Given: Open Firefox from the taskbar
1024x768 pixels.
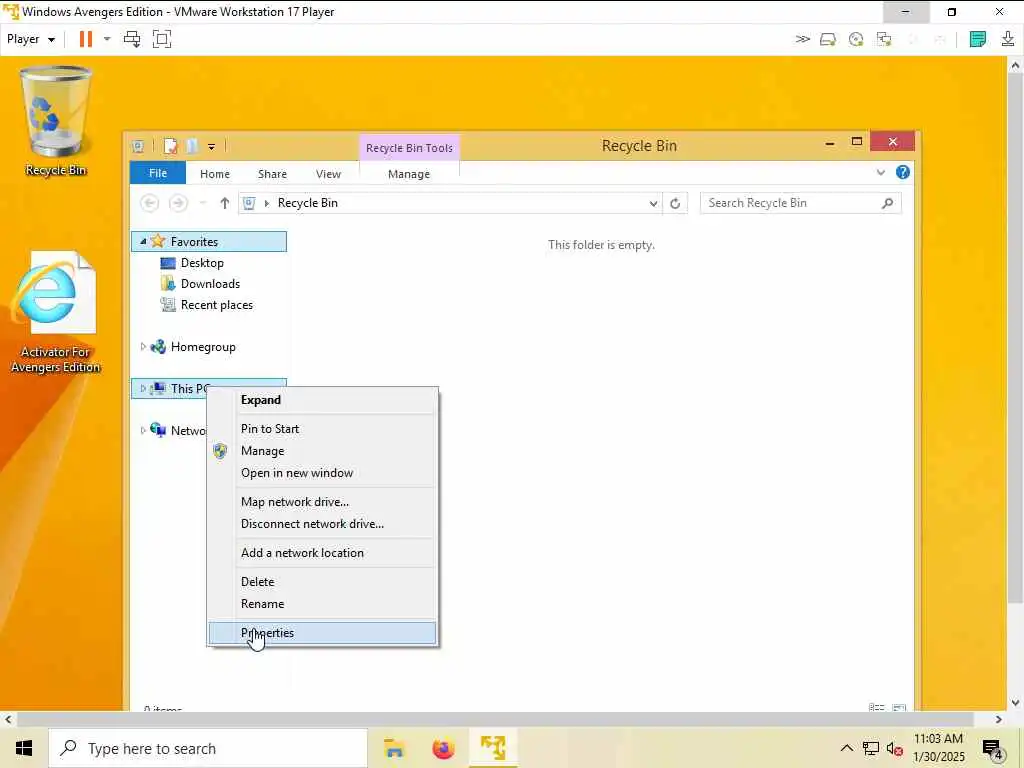Looking at the screenshot, I should 443,748.
